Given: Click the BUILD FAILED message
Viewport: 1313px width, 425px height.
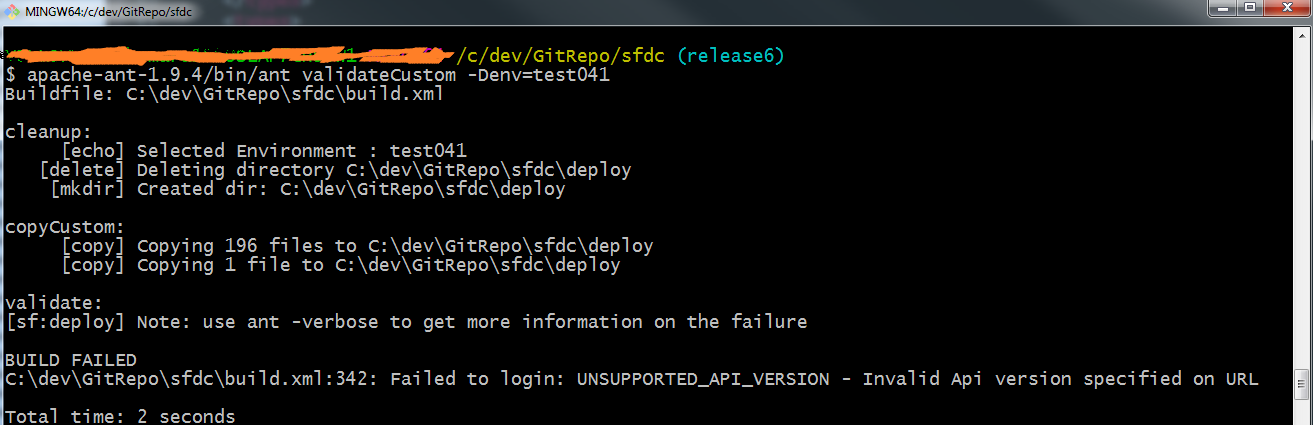Looking at the screenshot, I should click(x=70, y=359).
